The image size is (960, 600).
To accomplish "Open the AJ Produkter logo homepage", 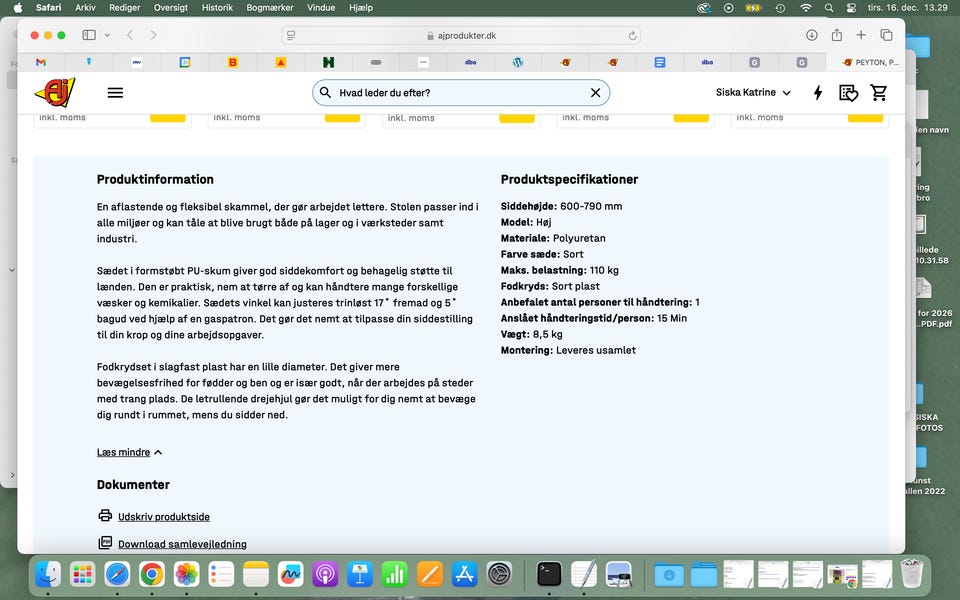I will (55, 92).
